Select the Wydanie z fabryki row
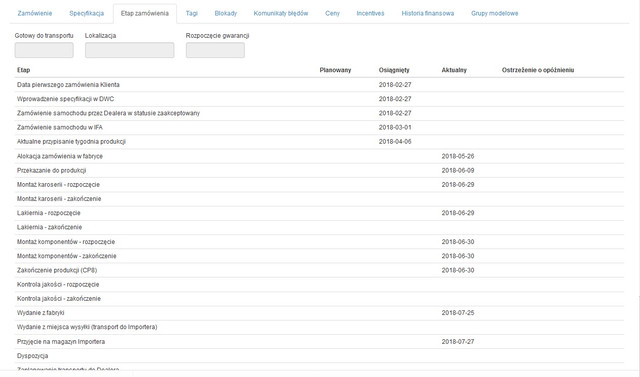 pos(319,313)
